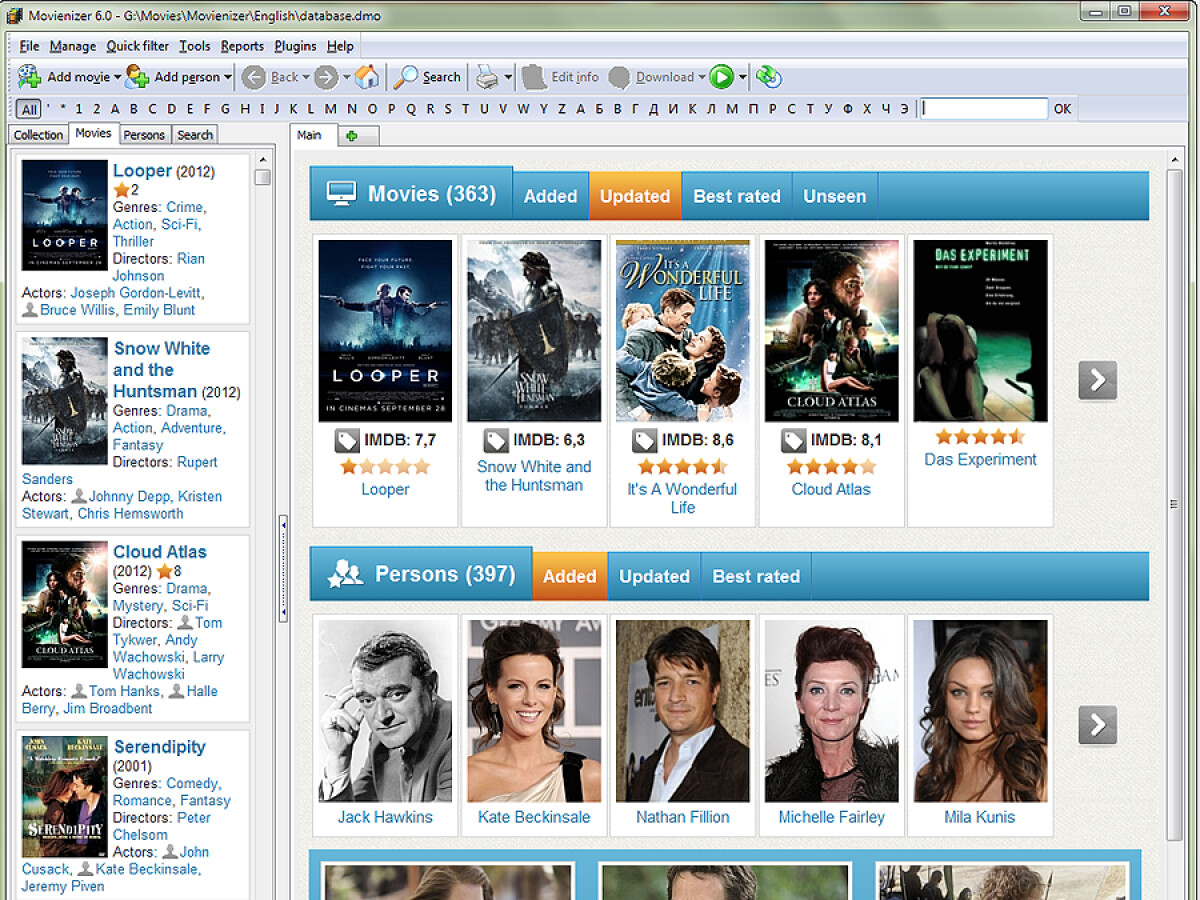Screen dimensions: 1200x900
Task: Click the globe update icon in the toolbar
Action: [768, 77]
